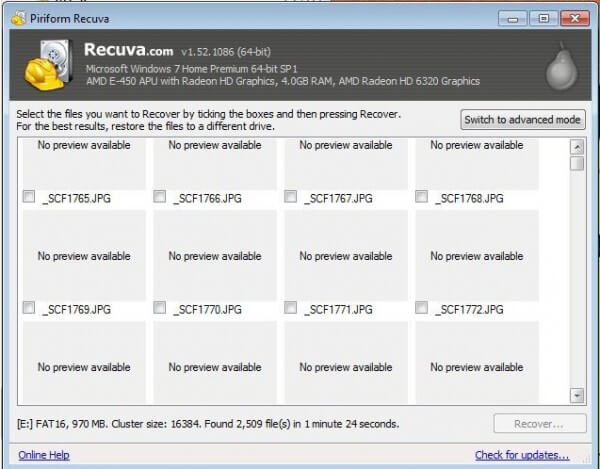Click the vertical scrollbar thumb

[577, 163]
